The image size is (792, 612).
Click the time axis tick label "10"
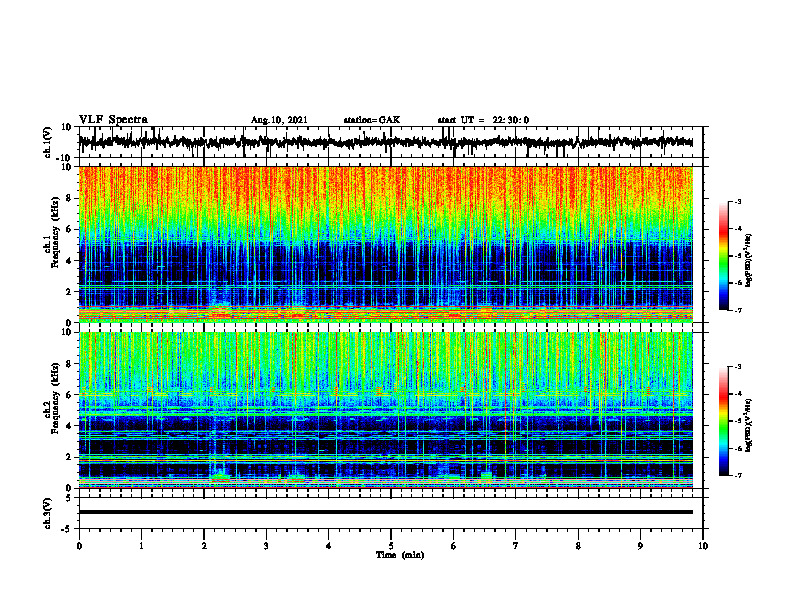[x=703, y=546]
